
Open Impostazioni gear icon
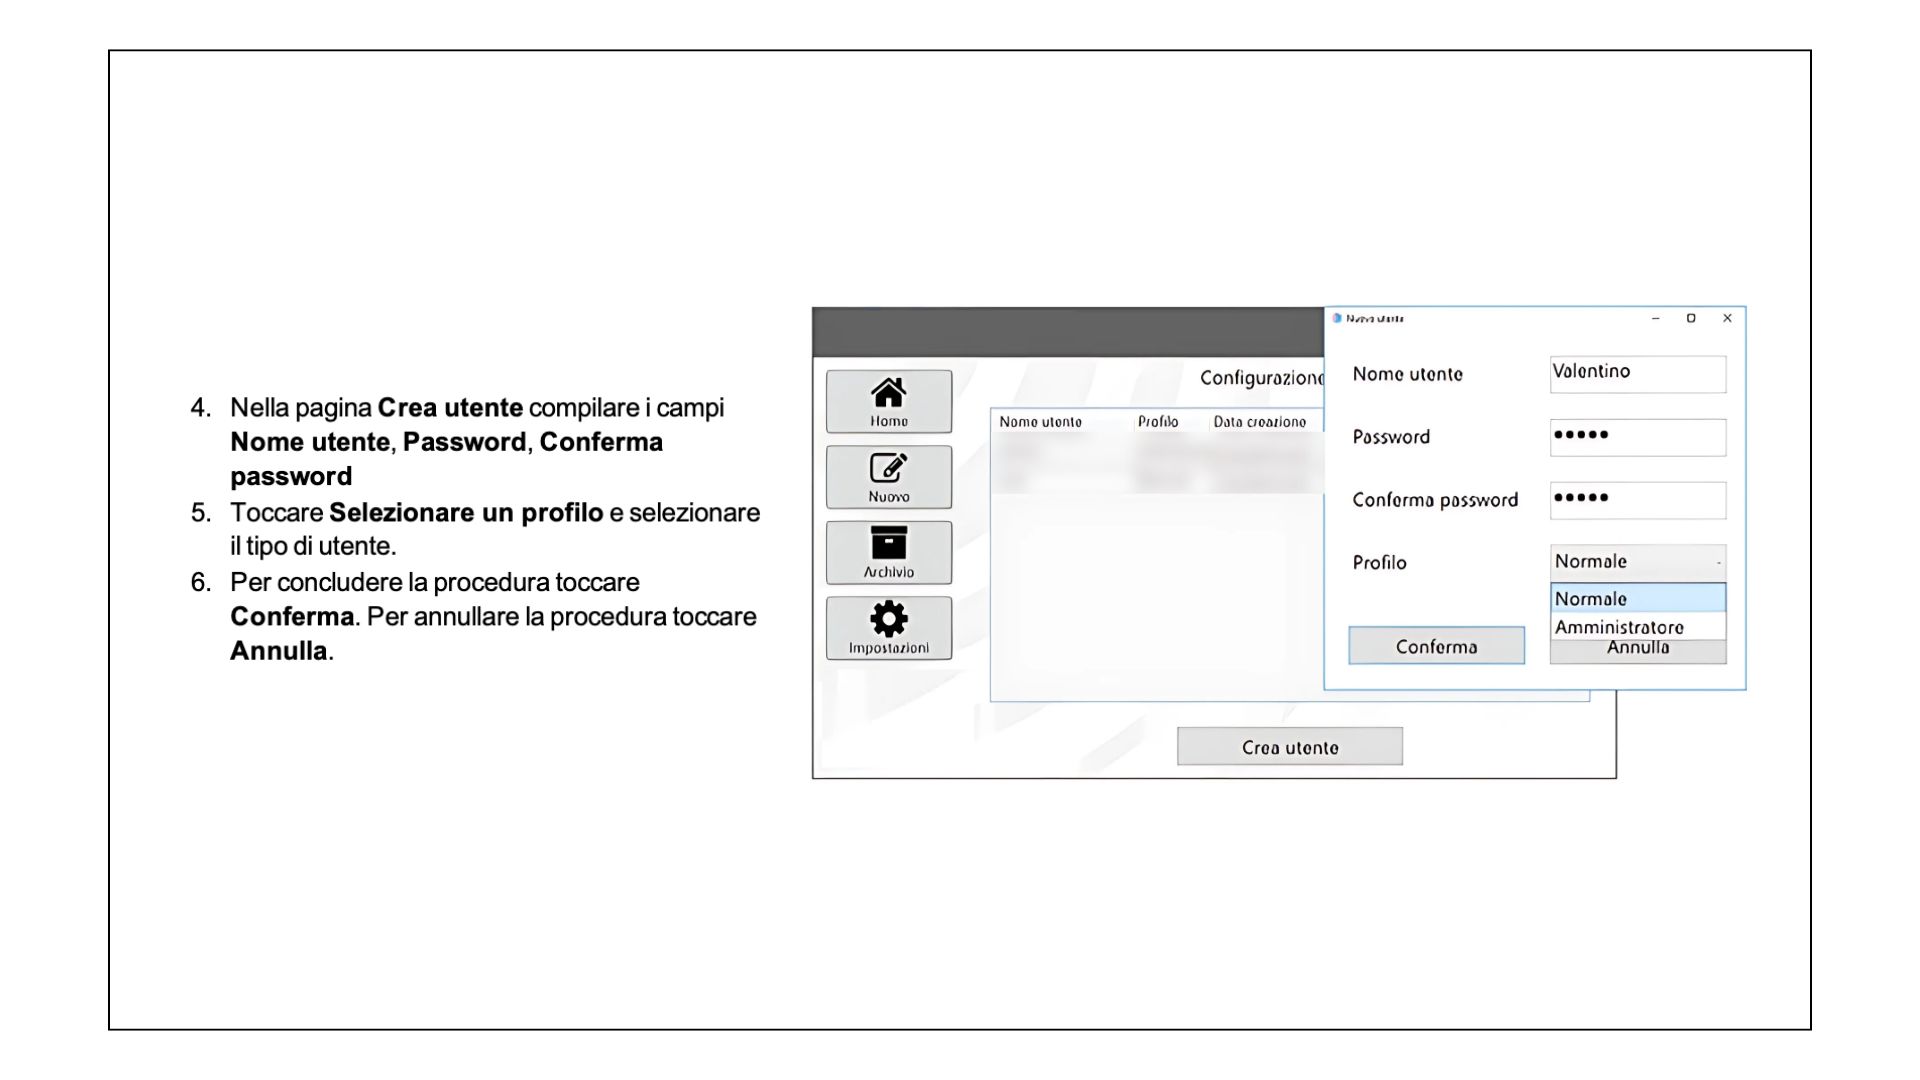(888, 619)
